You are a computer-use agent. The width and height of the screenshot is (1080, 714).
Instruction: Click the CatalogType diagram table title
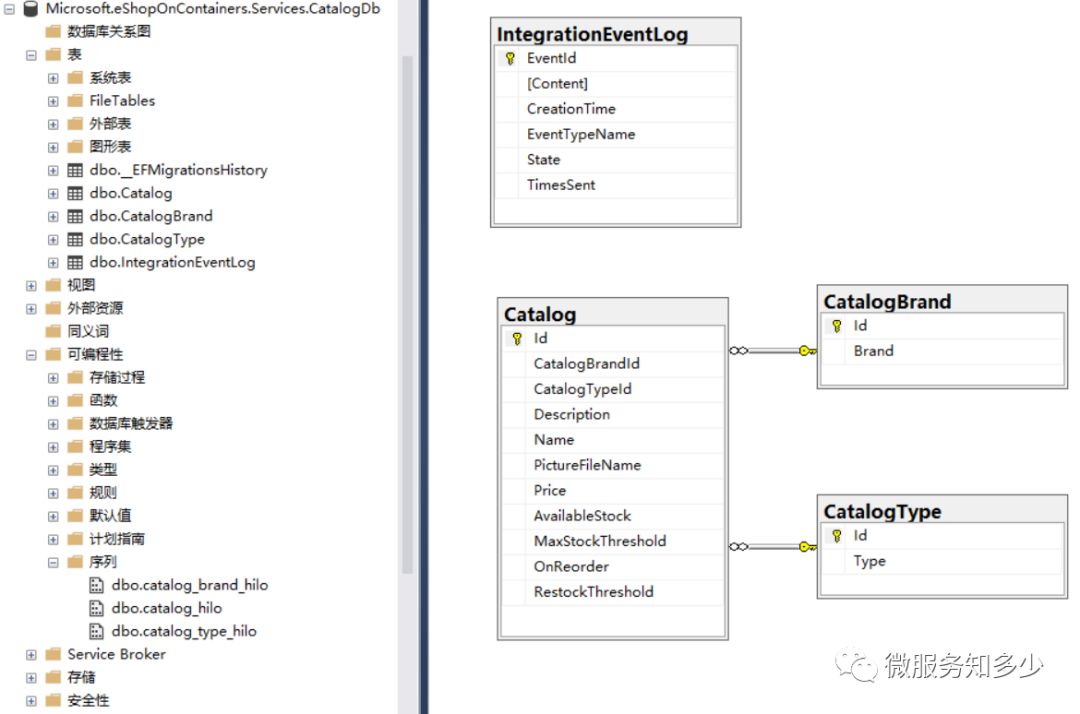[882, 512]
